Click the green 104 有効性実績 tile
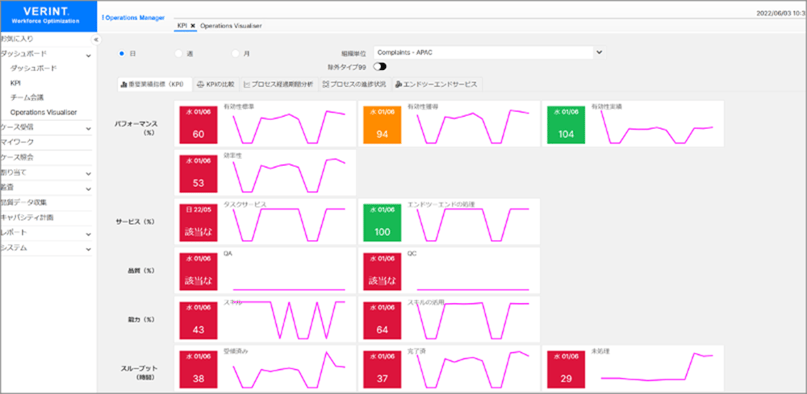 click(x=566, y=124)
